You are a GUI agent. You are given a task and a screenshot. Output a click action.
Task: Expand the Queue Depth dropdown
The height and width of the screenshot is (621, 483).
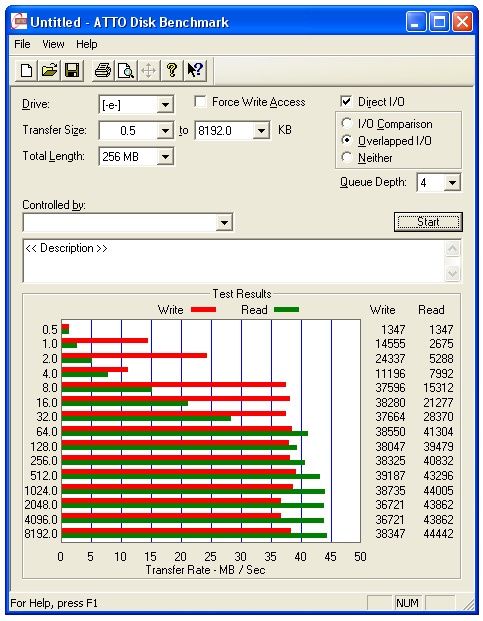[x=452, y=183]
